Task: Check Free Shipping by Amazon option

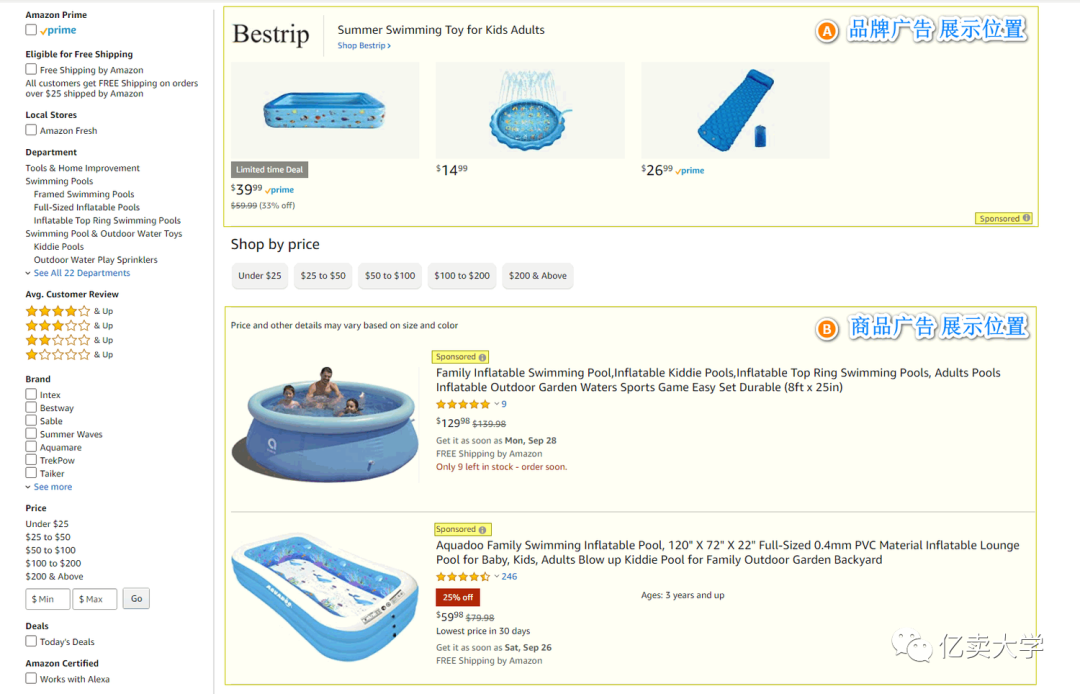Action: (x=31, y=70)
